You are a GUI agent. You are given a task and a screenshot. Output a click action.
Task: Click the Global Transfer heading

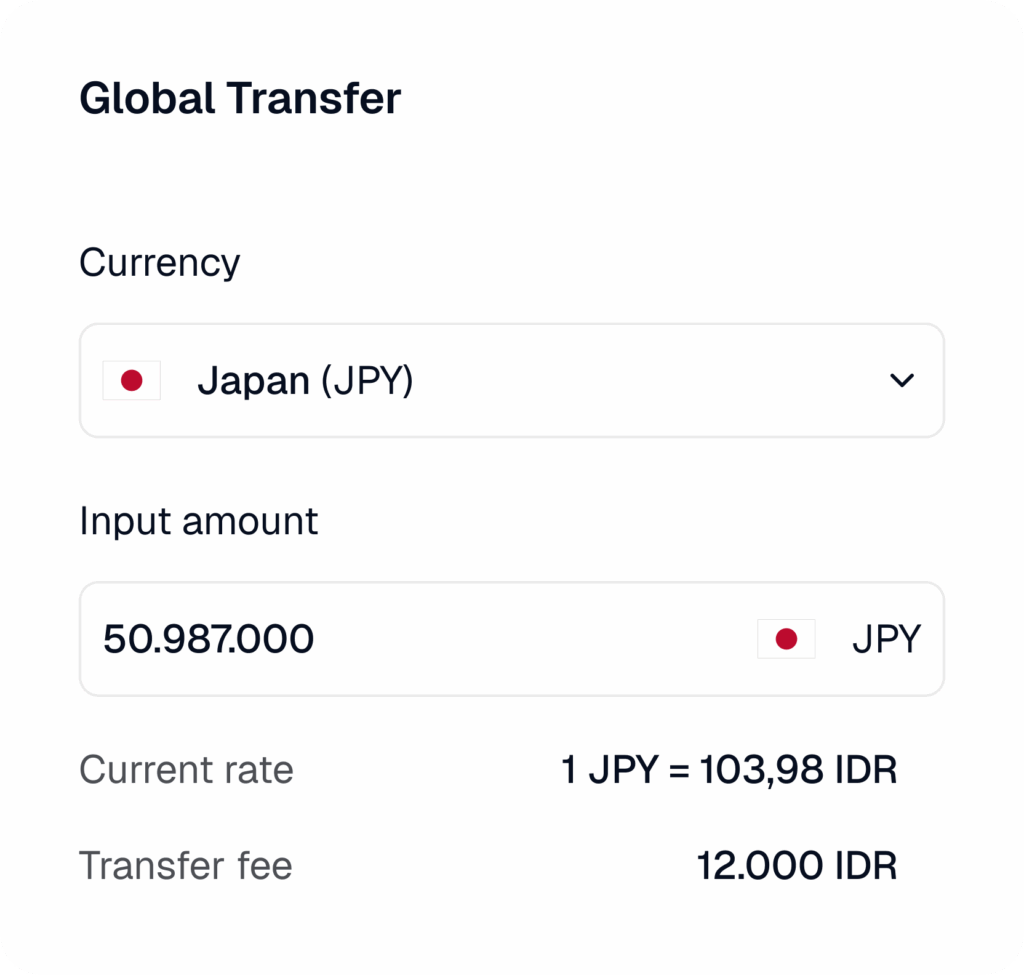240,99
